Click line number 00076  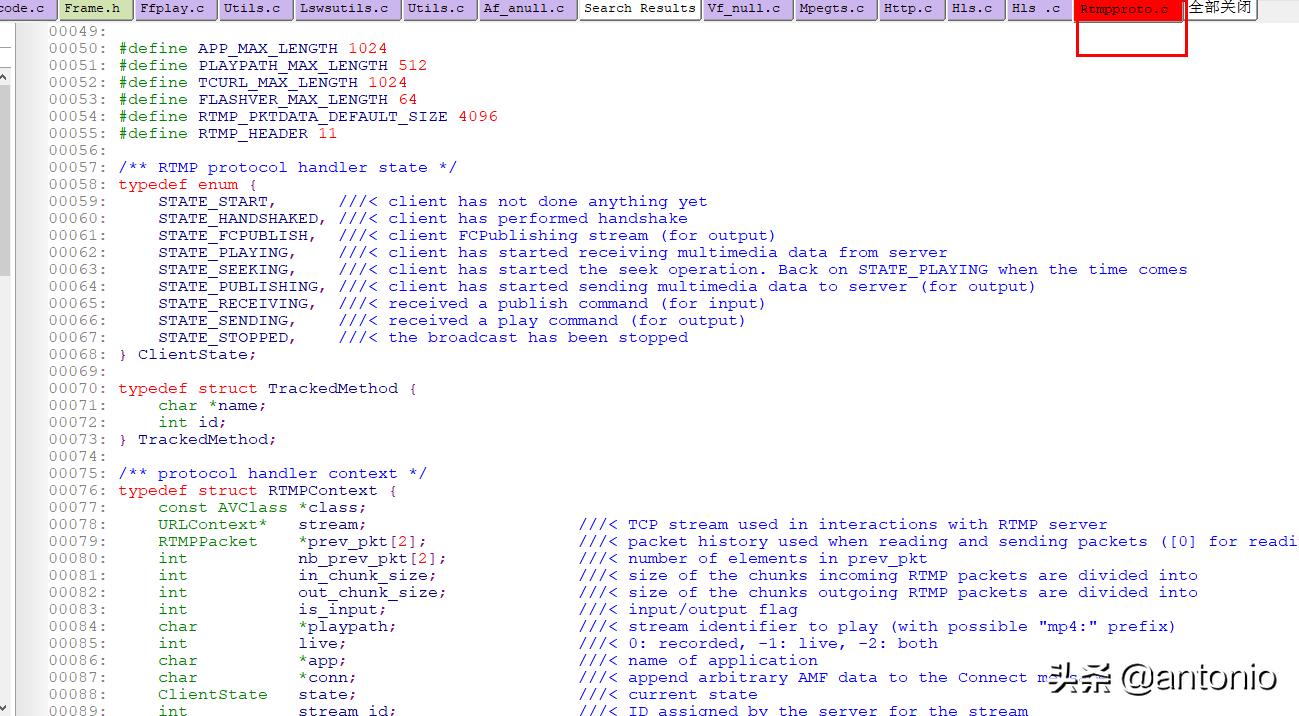click(x=76, y=490)
